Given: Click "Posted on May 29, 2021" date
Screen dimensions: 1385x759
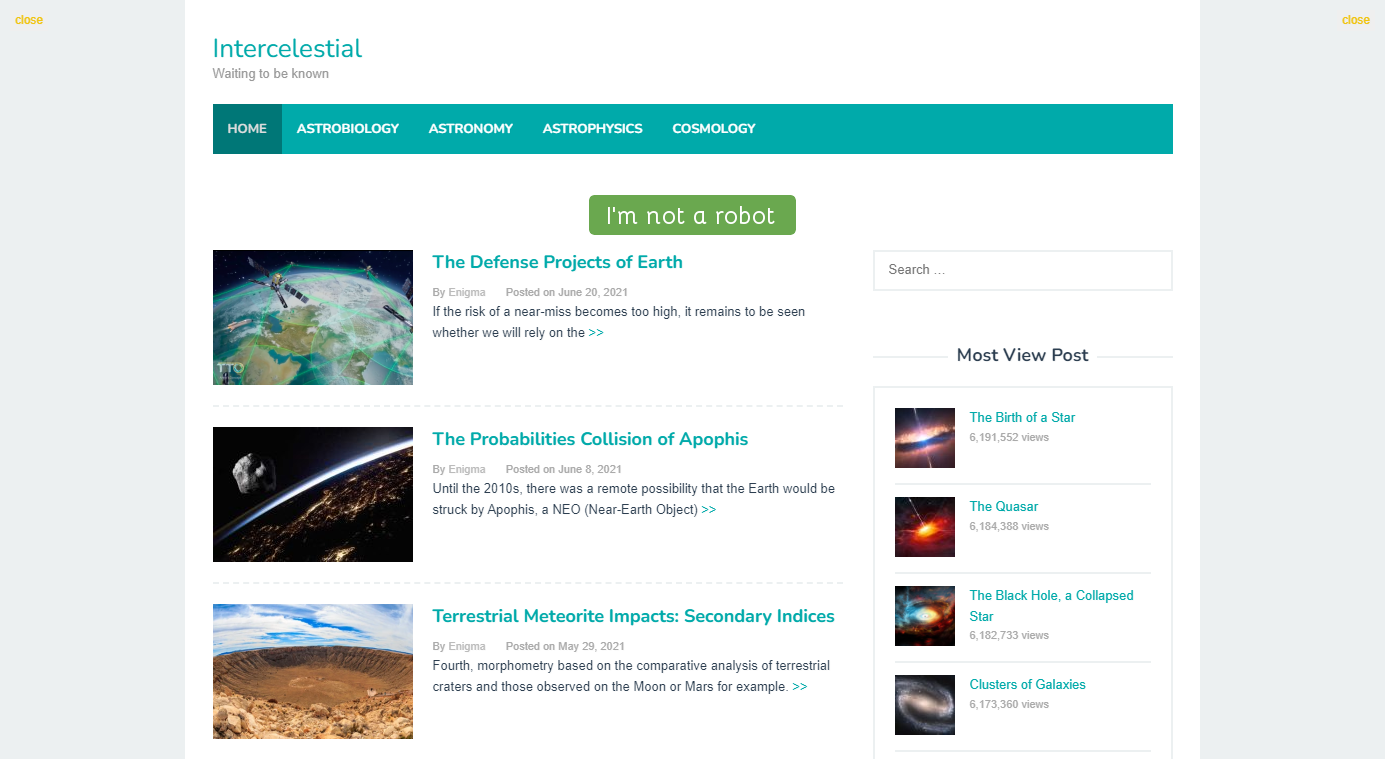Looking at the screenshot, I should pos(565,646).
